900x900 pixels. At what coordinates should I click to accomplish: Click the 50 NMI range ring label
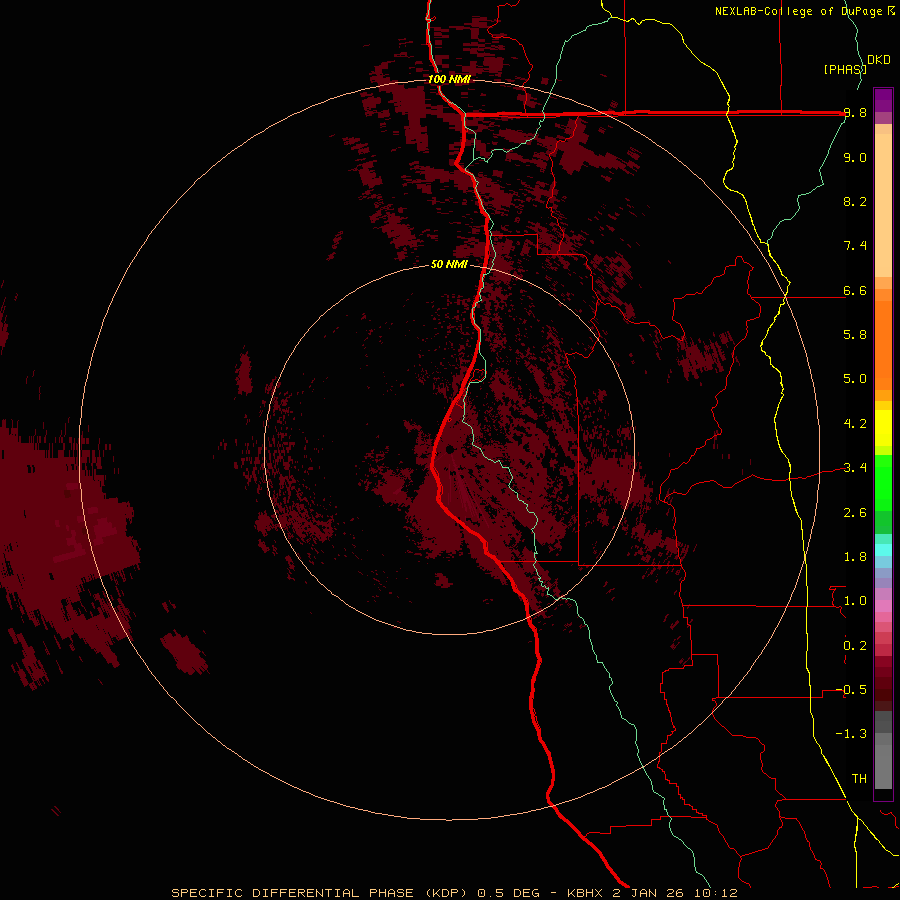click(449, 265)
